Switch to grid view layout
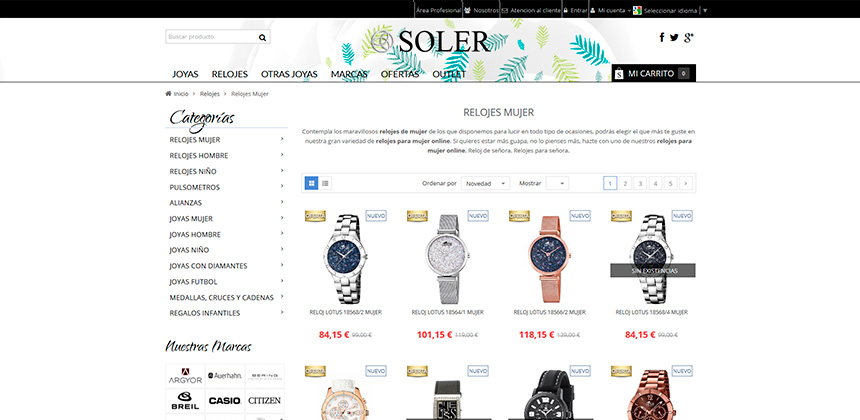Viewport: 860px width, 420px height. [312, 183]
